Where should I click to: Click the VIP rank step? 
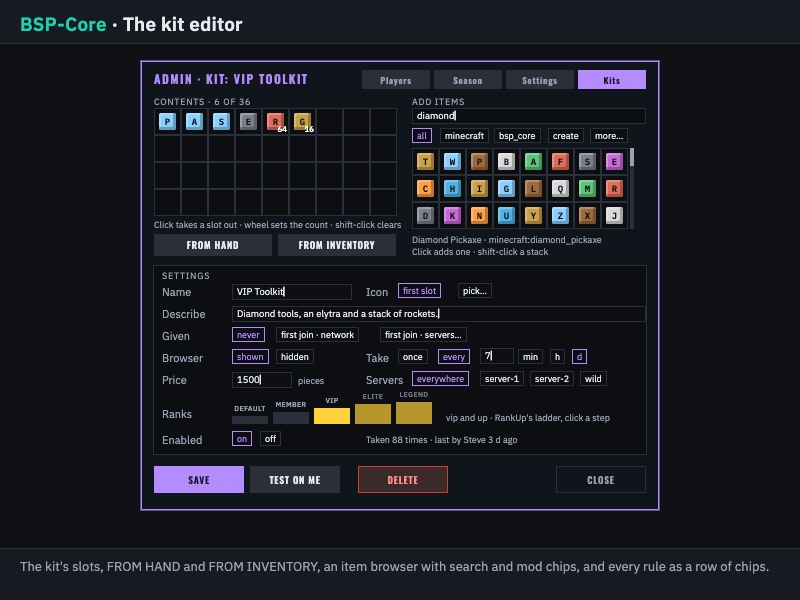click(x=332, y=416)
